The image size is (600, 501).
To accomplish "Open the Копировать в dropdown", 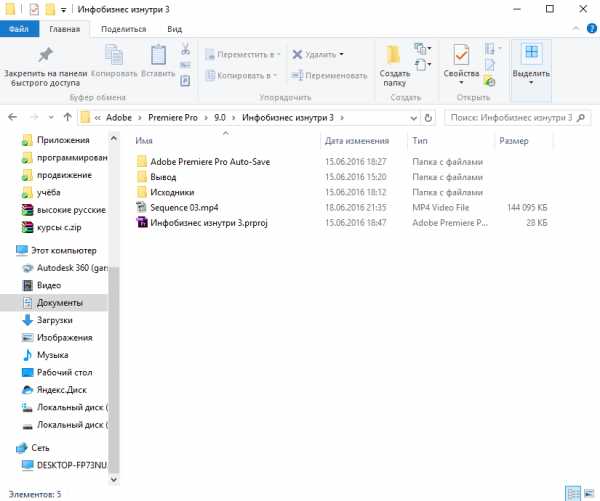I will (243, 75).
